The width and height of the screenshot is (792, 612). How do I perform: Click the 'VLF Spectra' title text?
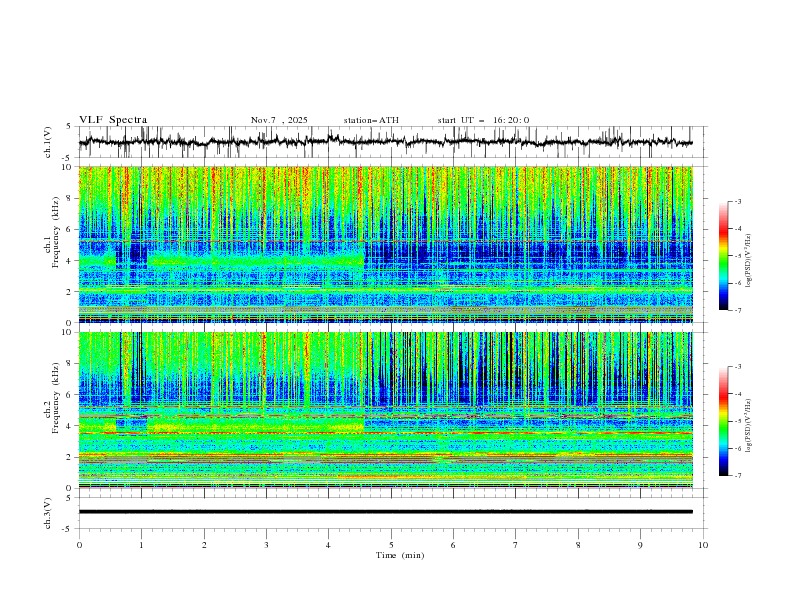click(113, 120)
